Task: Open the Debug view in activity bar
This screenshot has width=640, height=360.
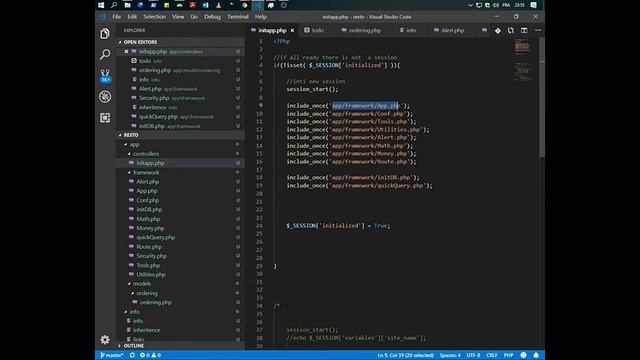Action: point(105,97)
